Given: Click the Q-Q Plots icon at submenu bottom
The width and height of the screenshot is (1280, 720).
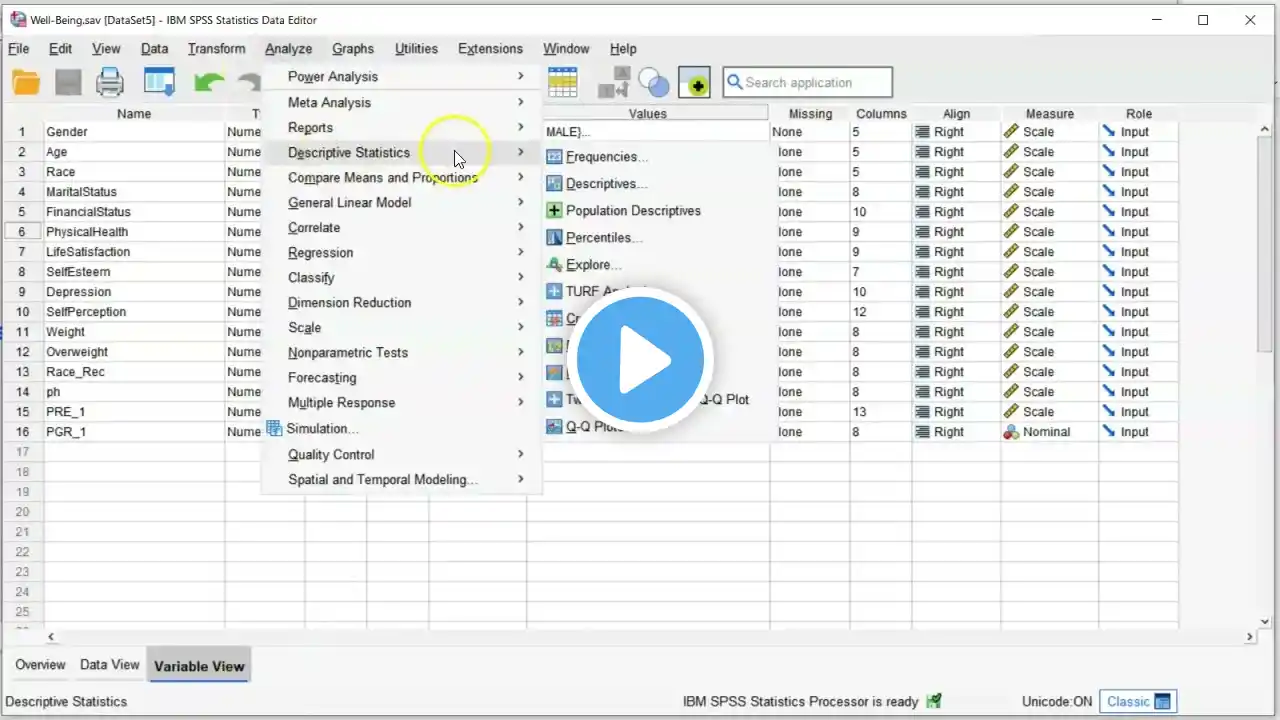Looking at the screenshot, I should [x=554, y=427].
